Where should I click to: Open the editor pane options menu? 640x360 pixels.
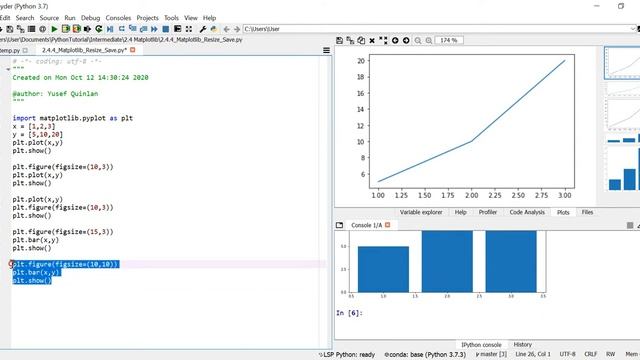pos(326,50)
